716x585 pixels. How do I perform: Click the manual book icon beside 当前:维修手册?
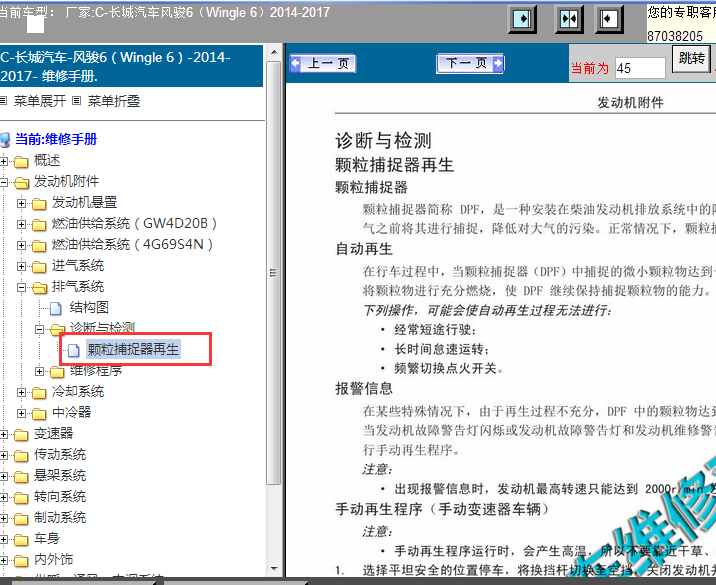coord(5,140)
